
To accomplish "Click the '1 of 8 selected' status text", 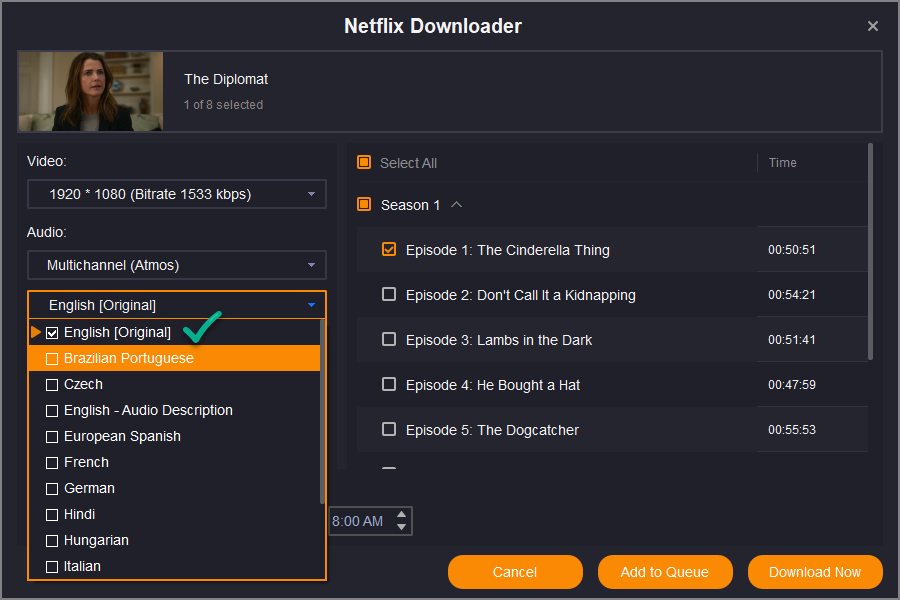I will (223, 104).
